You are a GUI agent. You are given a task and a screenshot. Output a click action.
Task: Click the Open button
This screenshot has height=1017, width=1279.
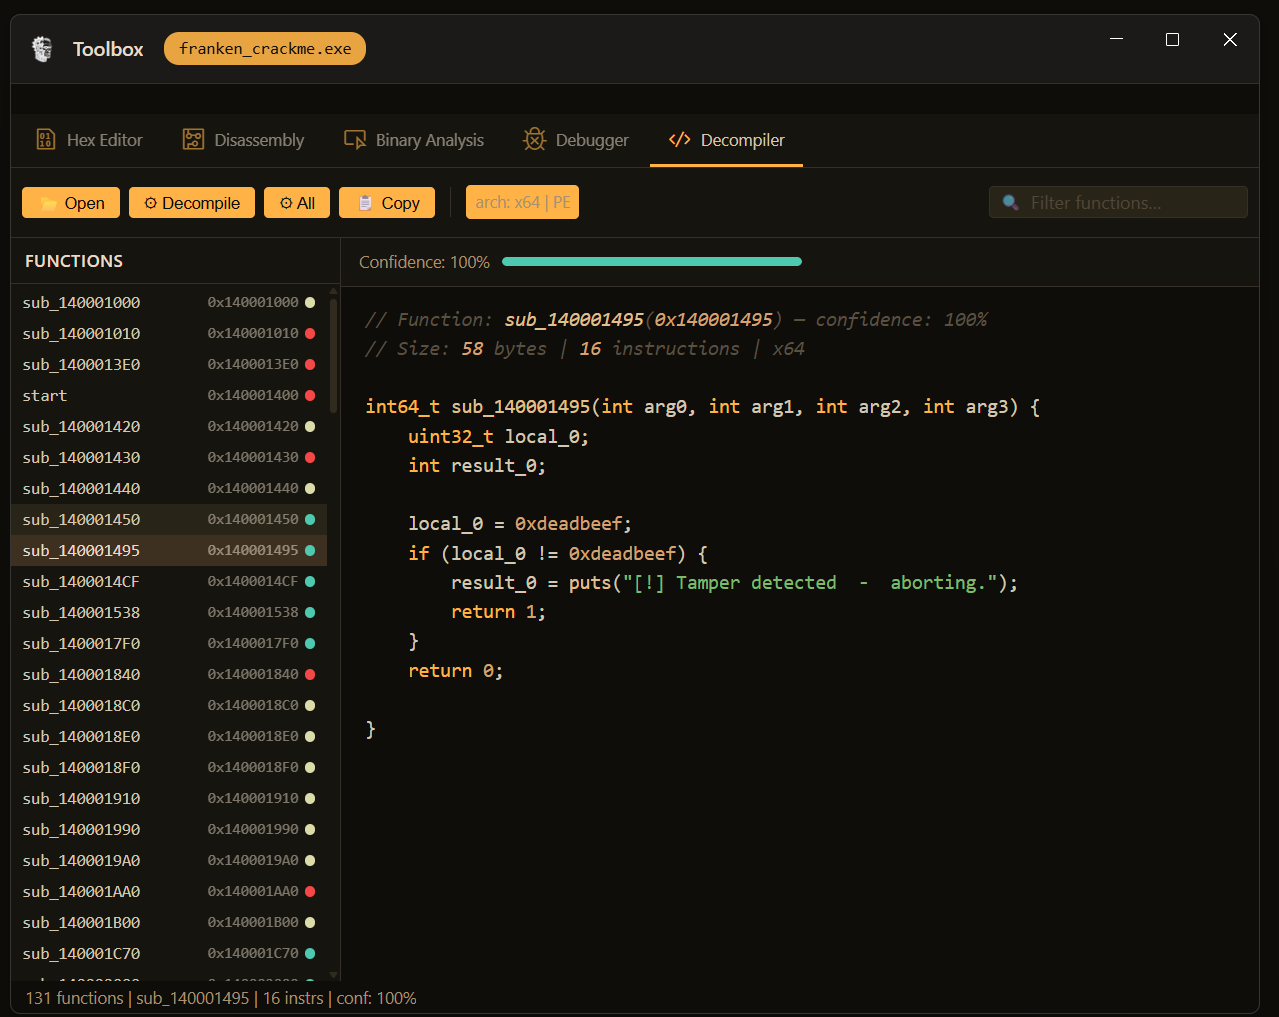[71, 203]
